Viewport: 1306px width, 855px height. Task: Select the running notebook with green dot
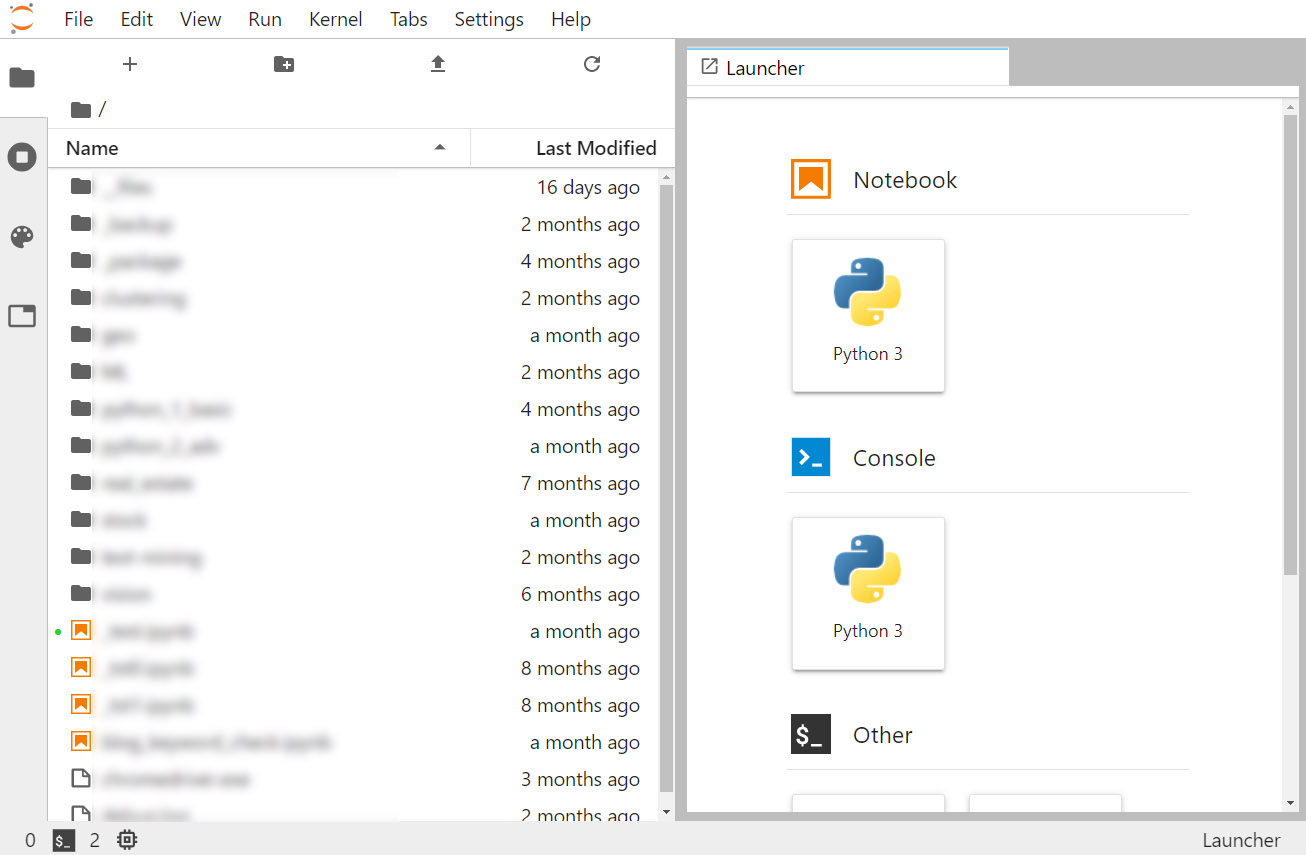355,631
